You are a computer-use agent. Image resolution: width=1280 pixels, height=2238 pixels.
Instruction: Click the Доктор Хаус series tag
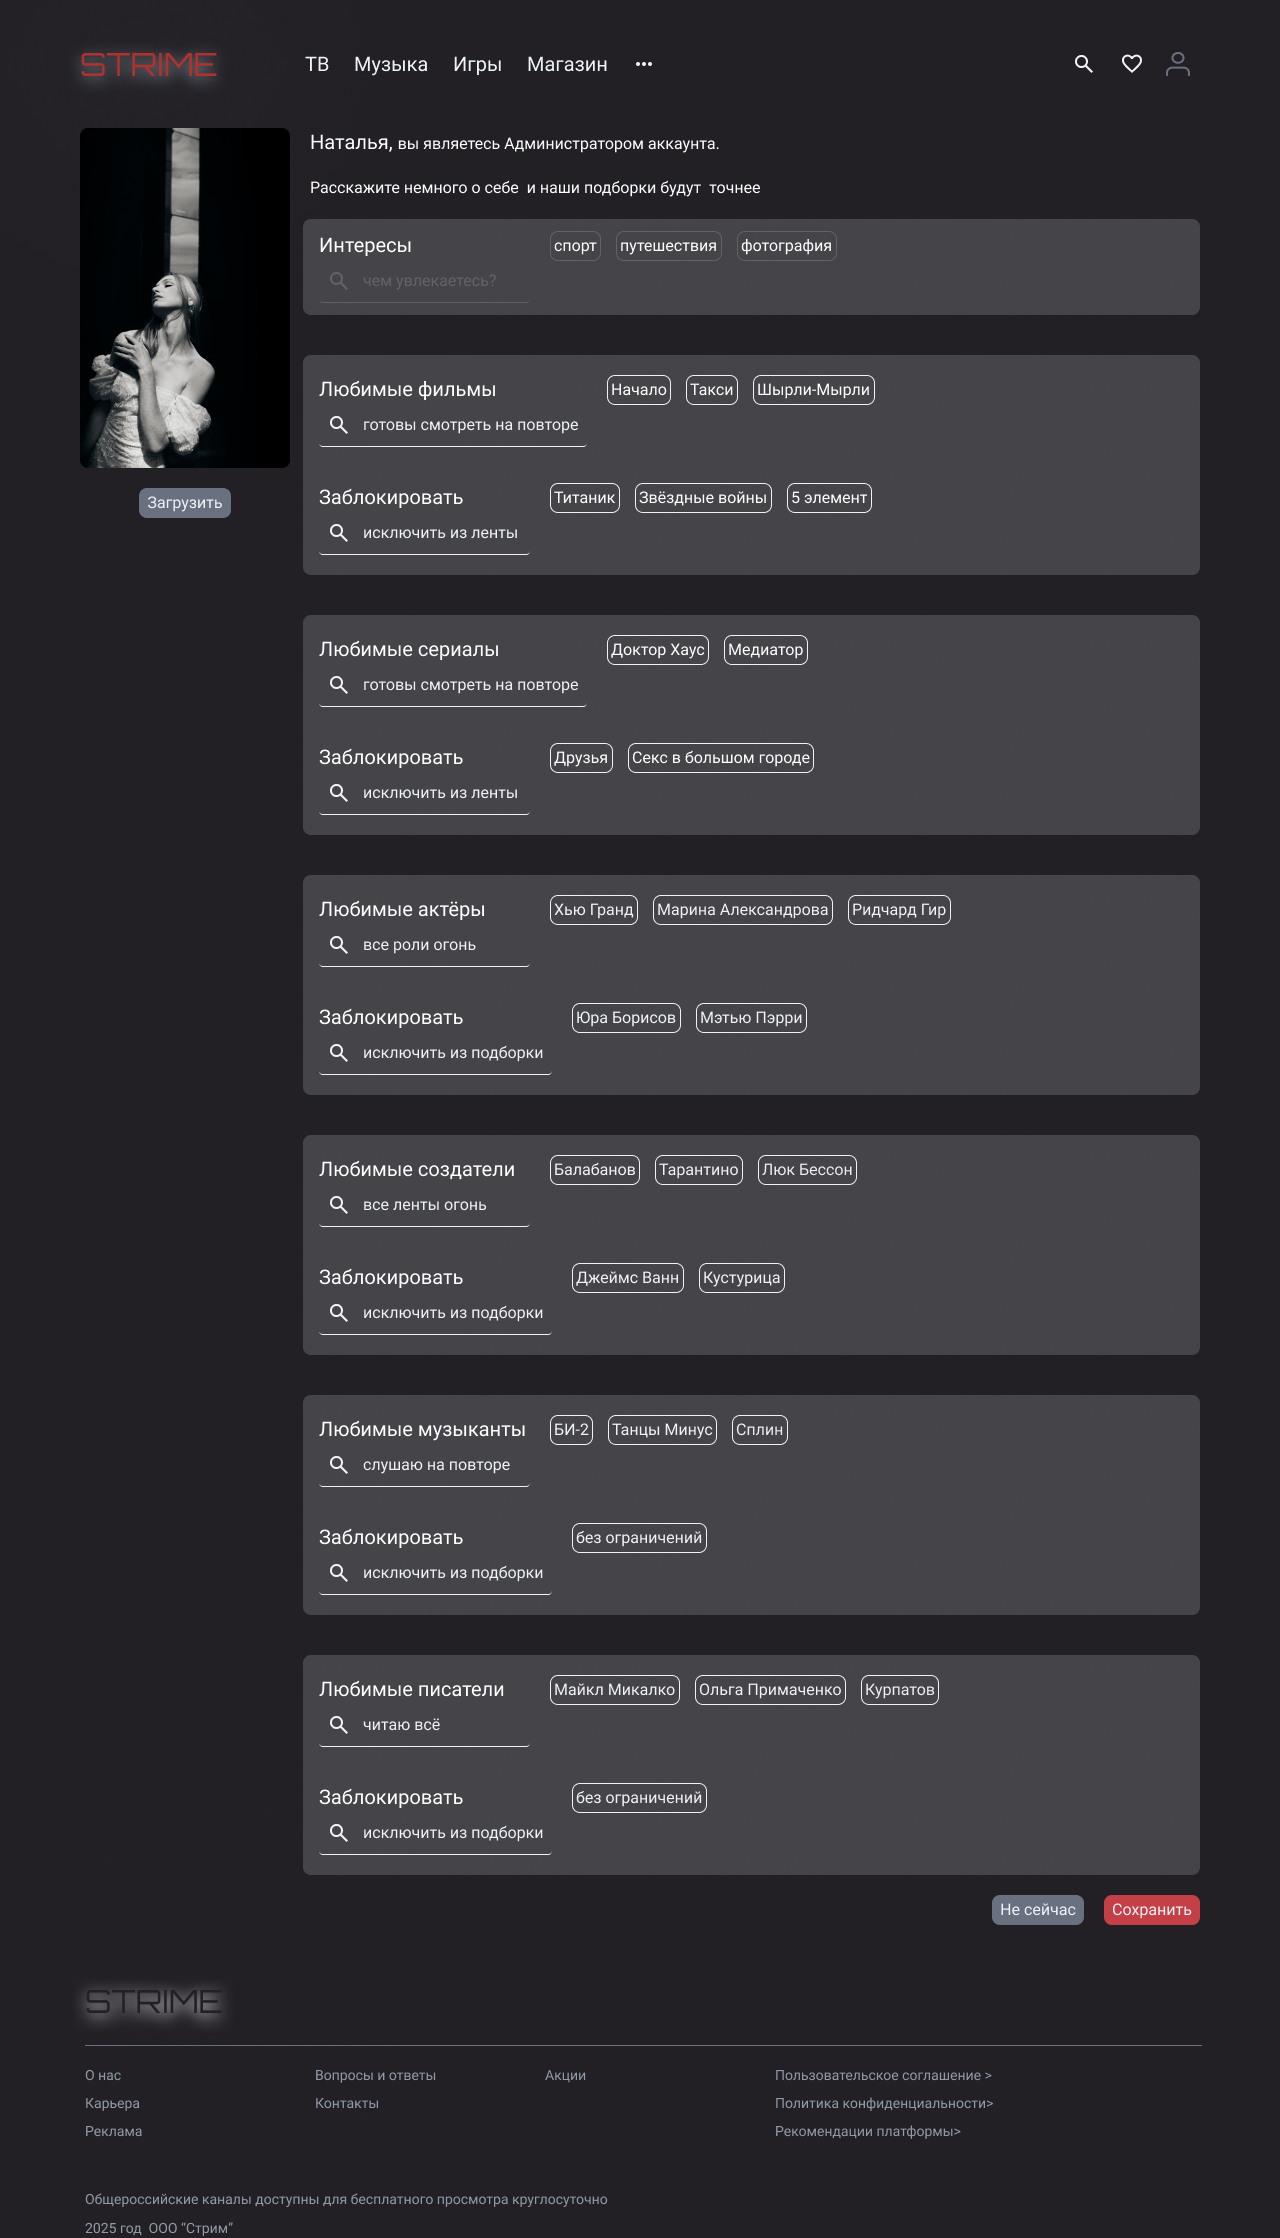658,650
